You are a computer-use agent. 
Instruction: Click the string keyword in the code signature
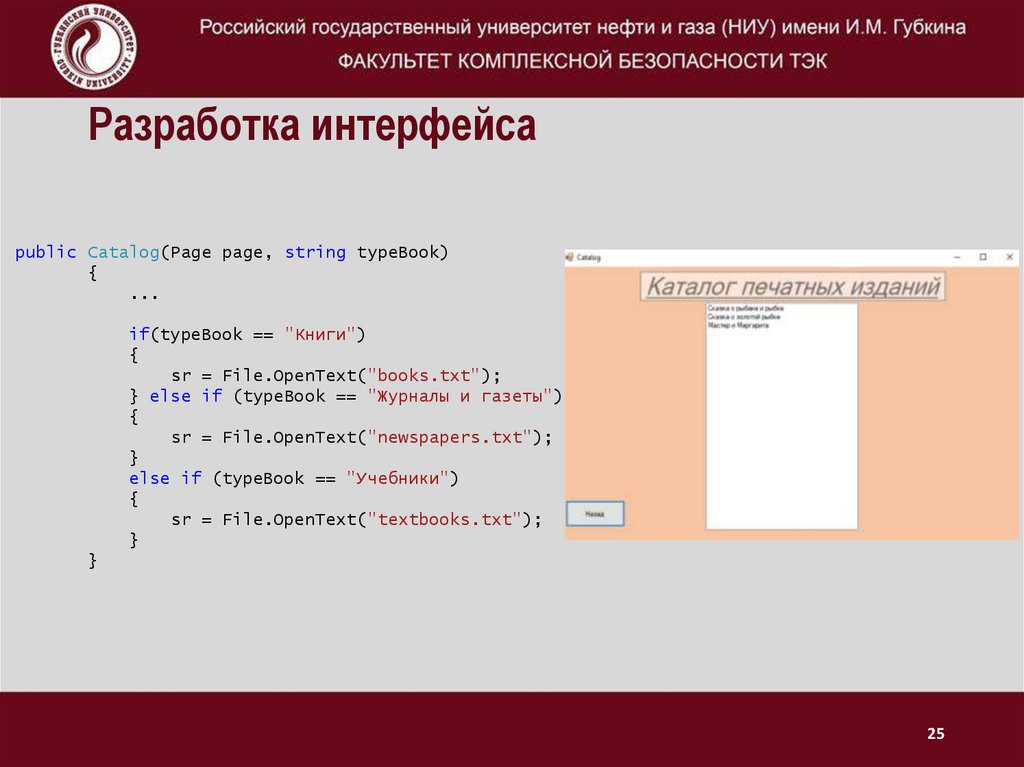click(316, 252)
